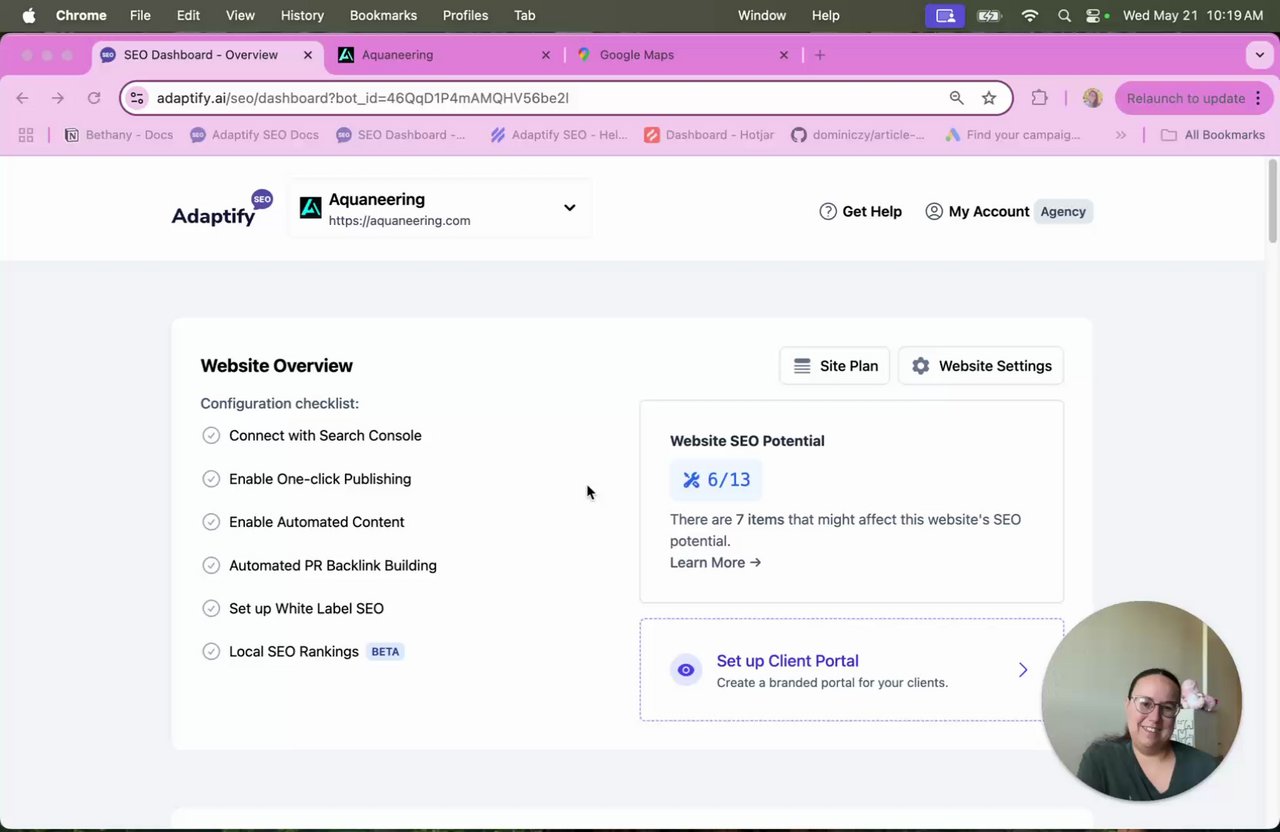1280x832 pixels.
Task: Open the tab search chevron in Chrome
Action: [x=1259, y=55]
